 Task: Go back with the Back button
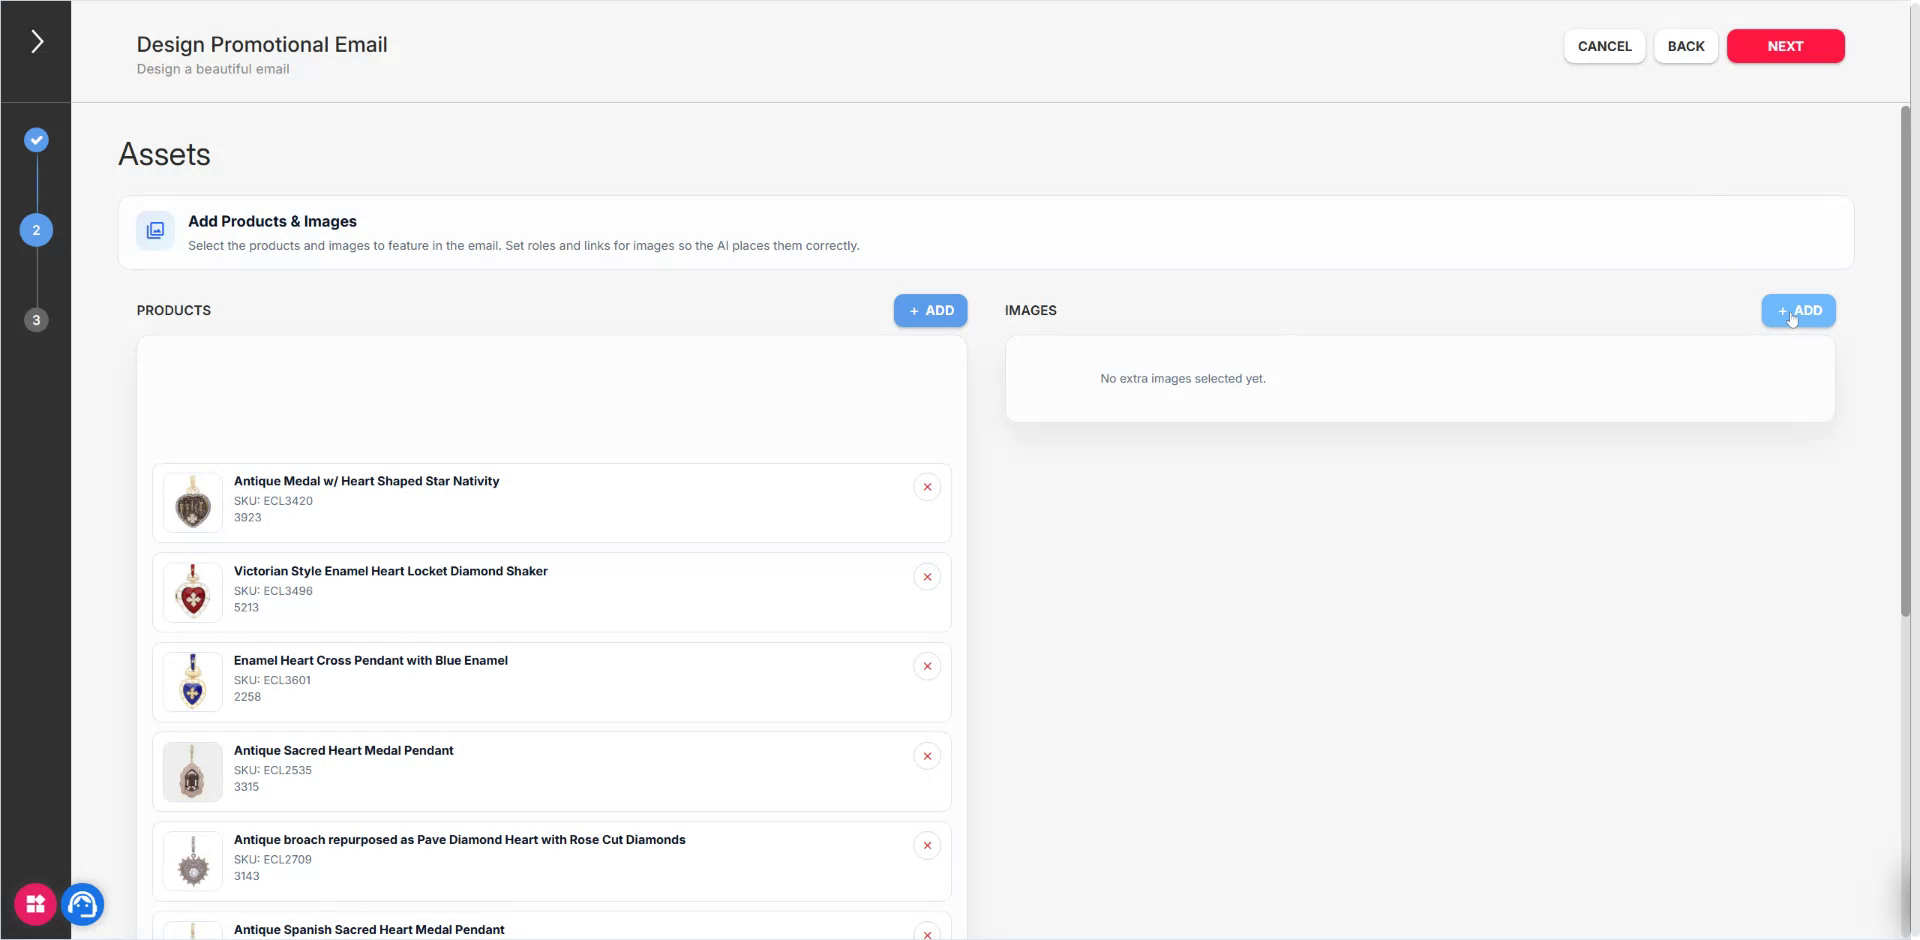[x=1685, y=46]
